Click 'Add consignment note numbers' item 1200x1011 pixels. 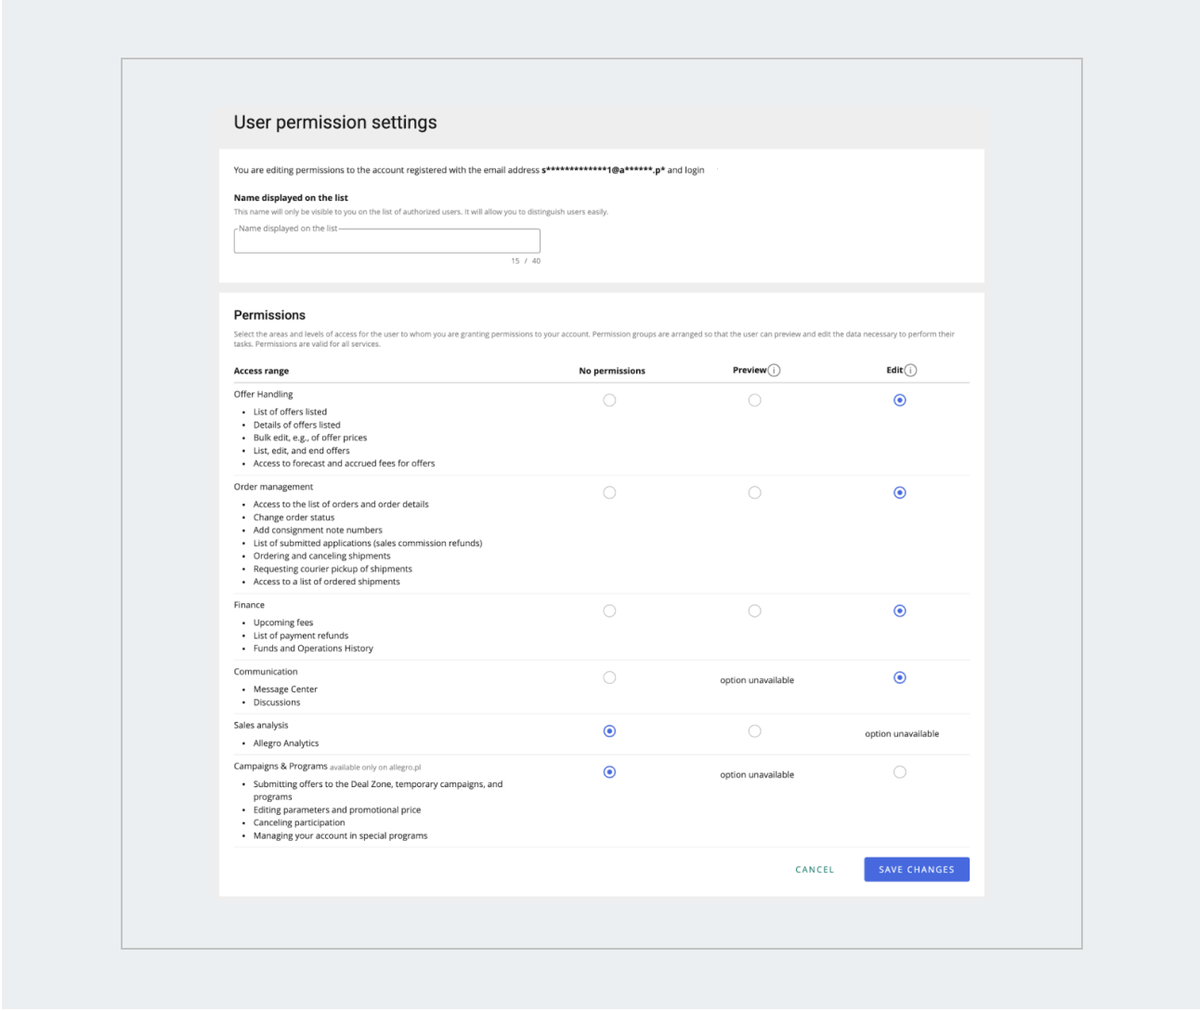(318, 531)
